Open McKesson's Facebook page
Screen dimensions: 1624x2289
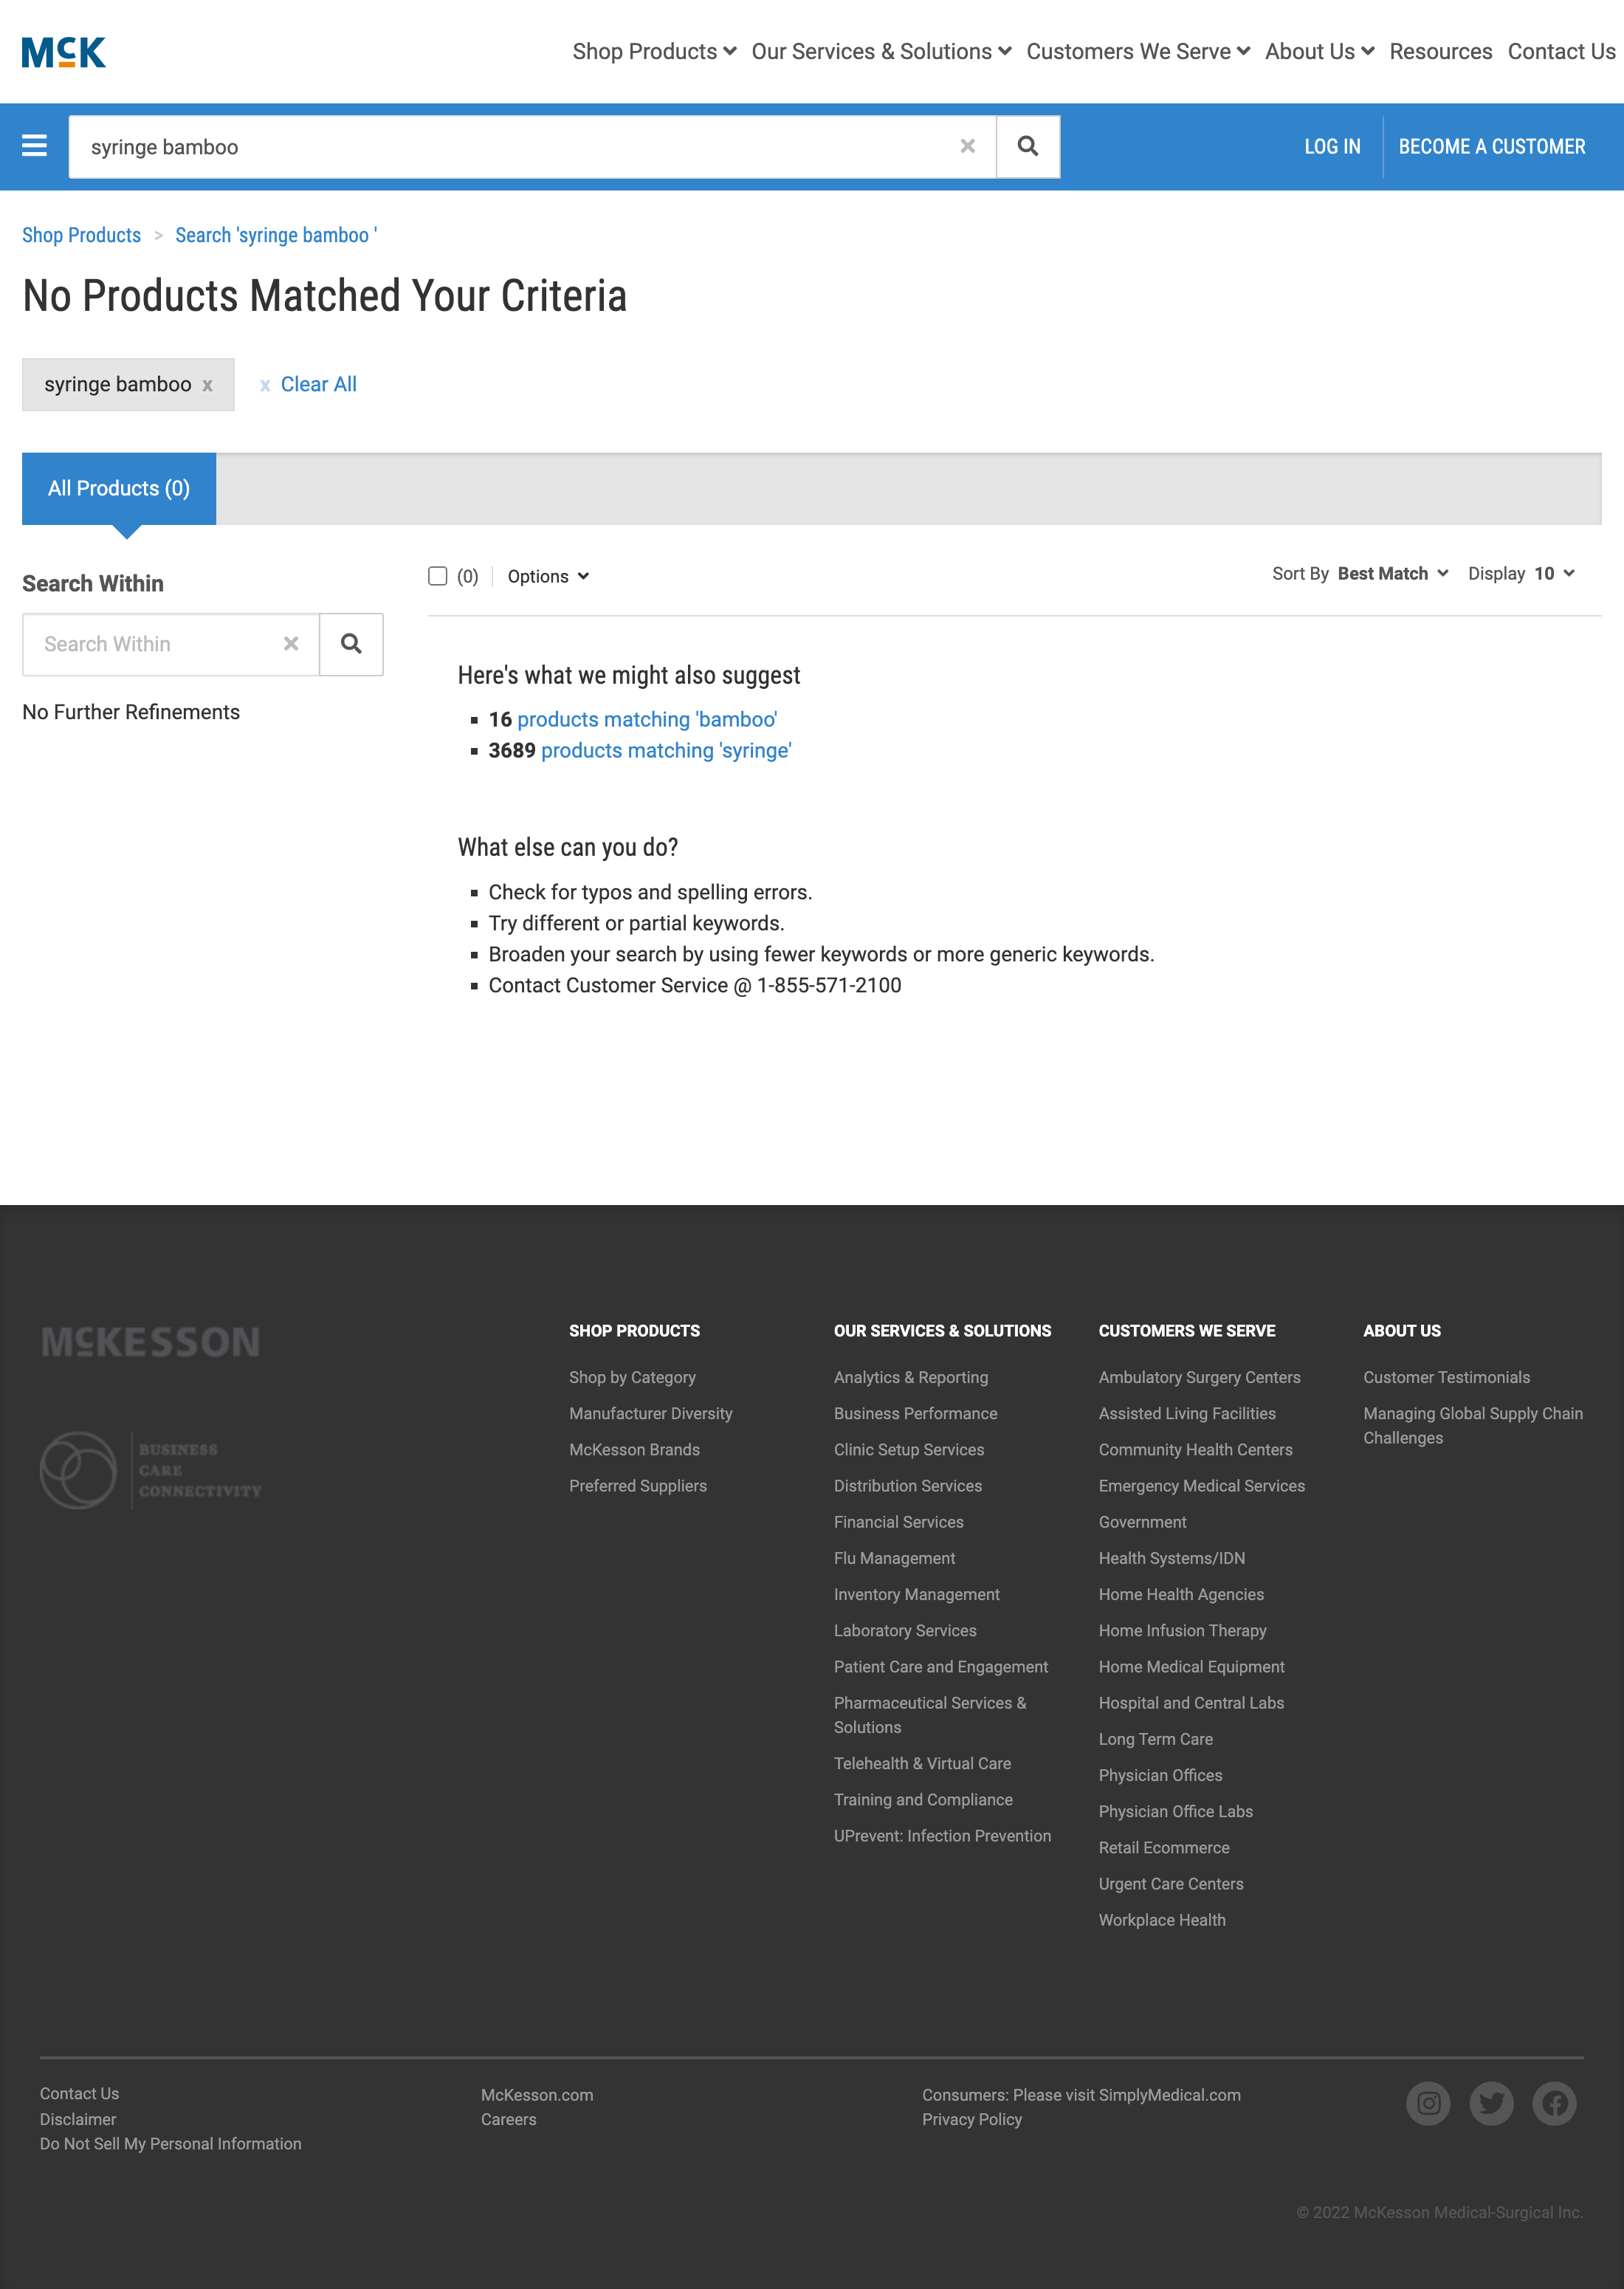(x=1554, y=2103)
